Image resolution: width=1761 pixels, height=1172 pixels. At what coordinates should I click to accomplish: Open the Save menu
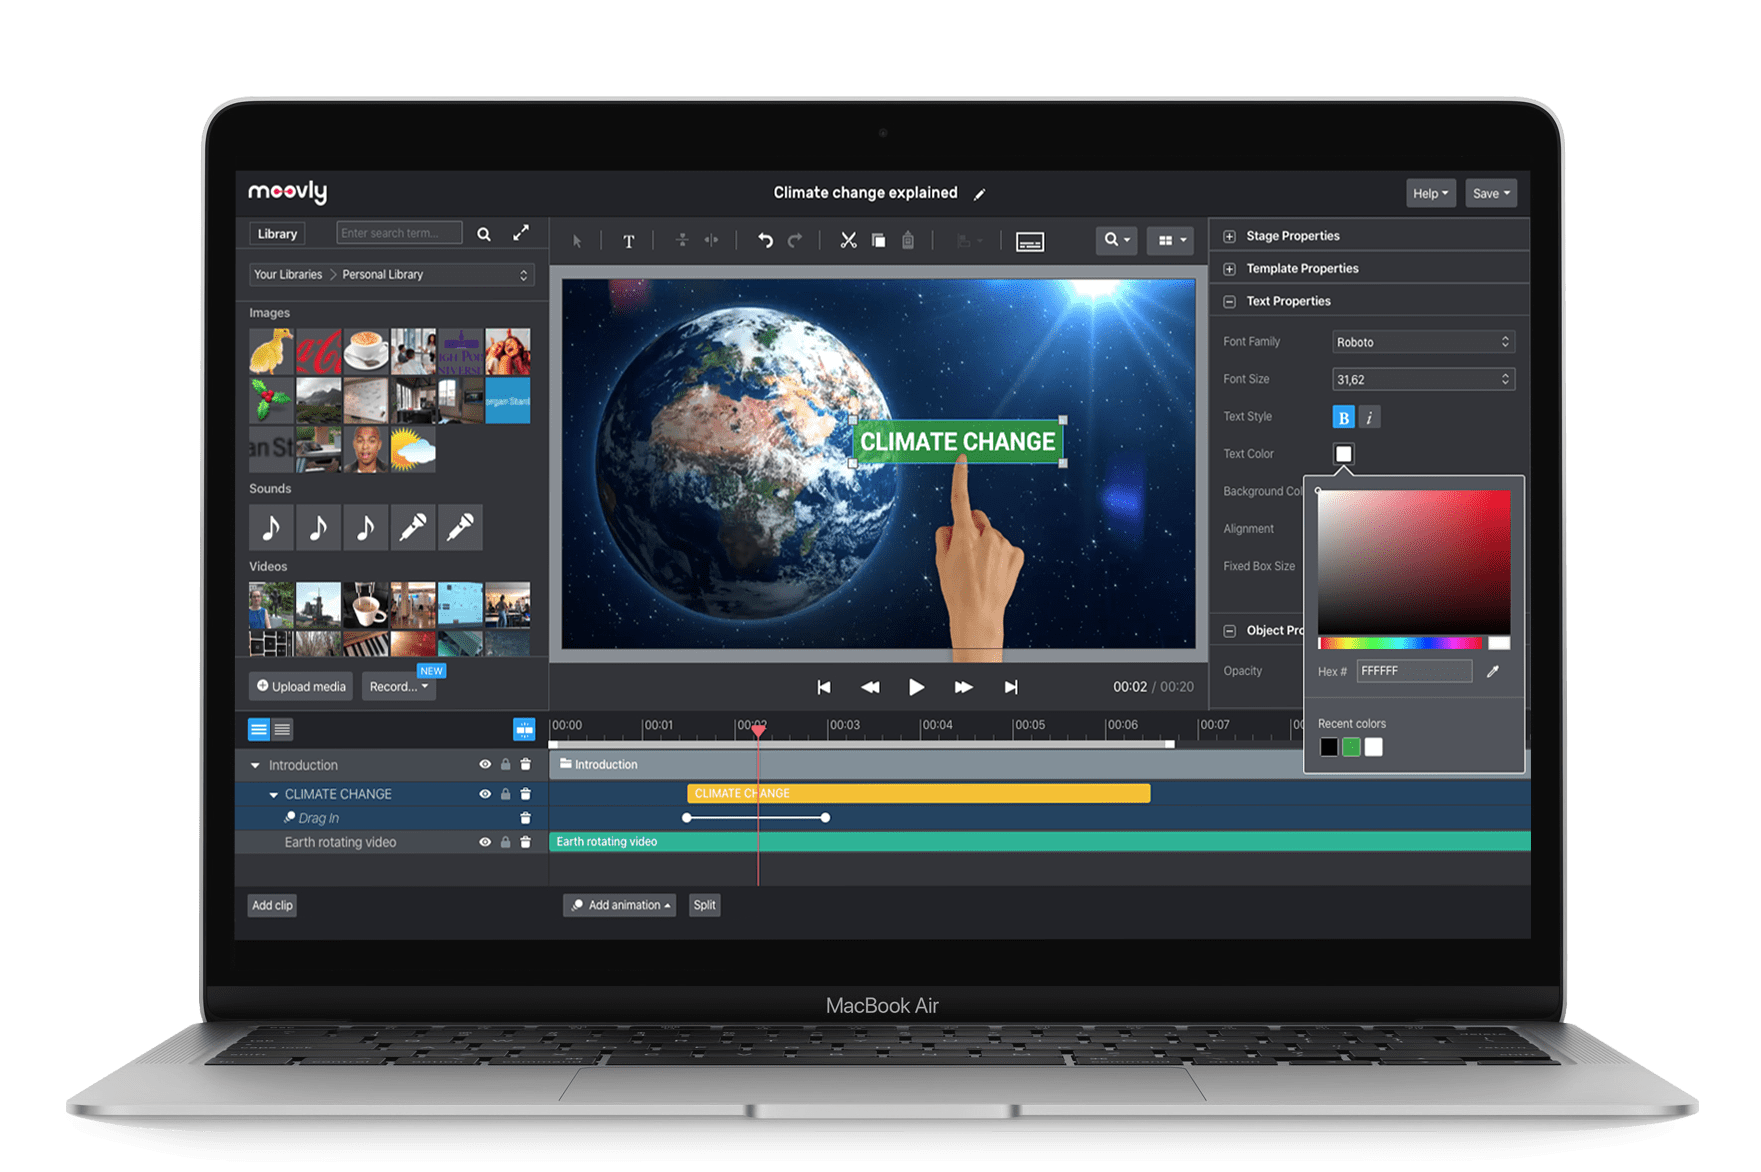[1491, 193]
